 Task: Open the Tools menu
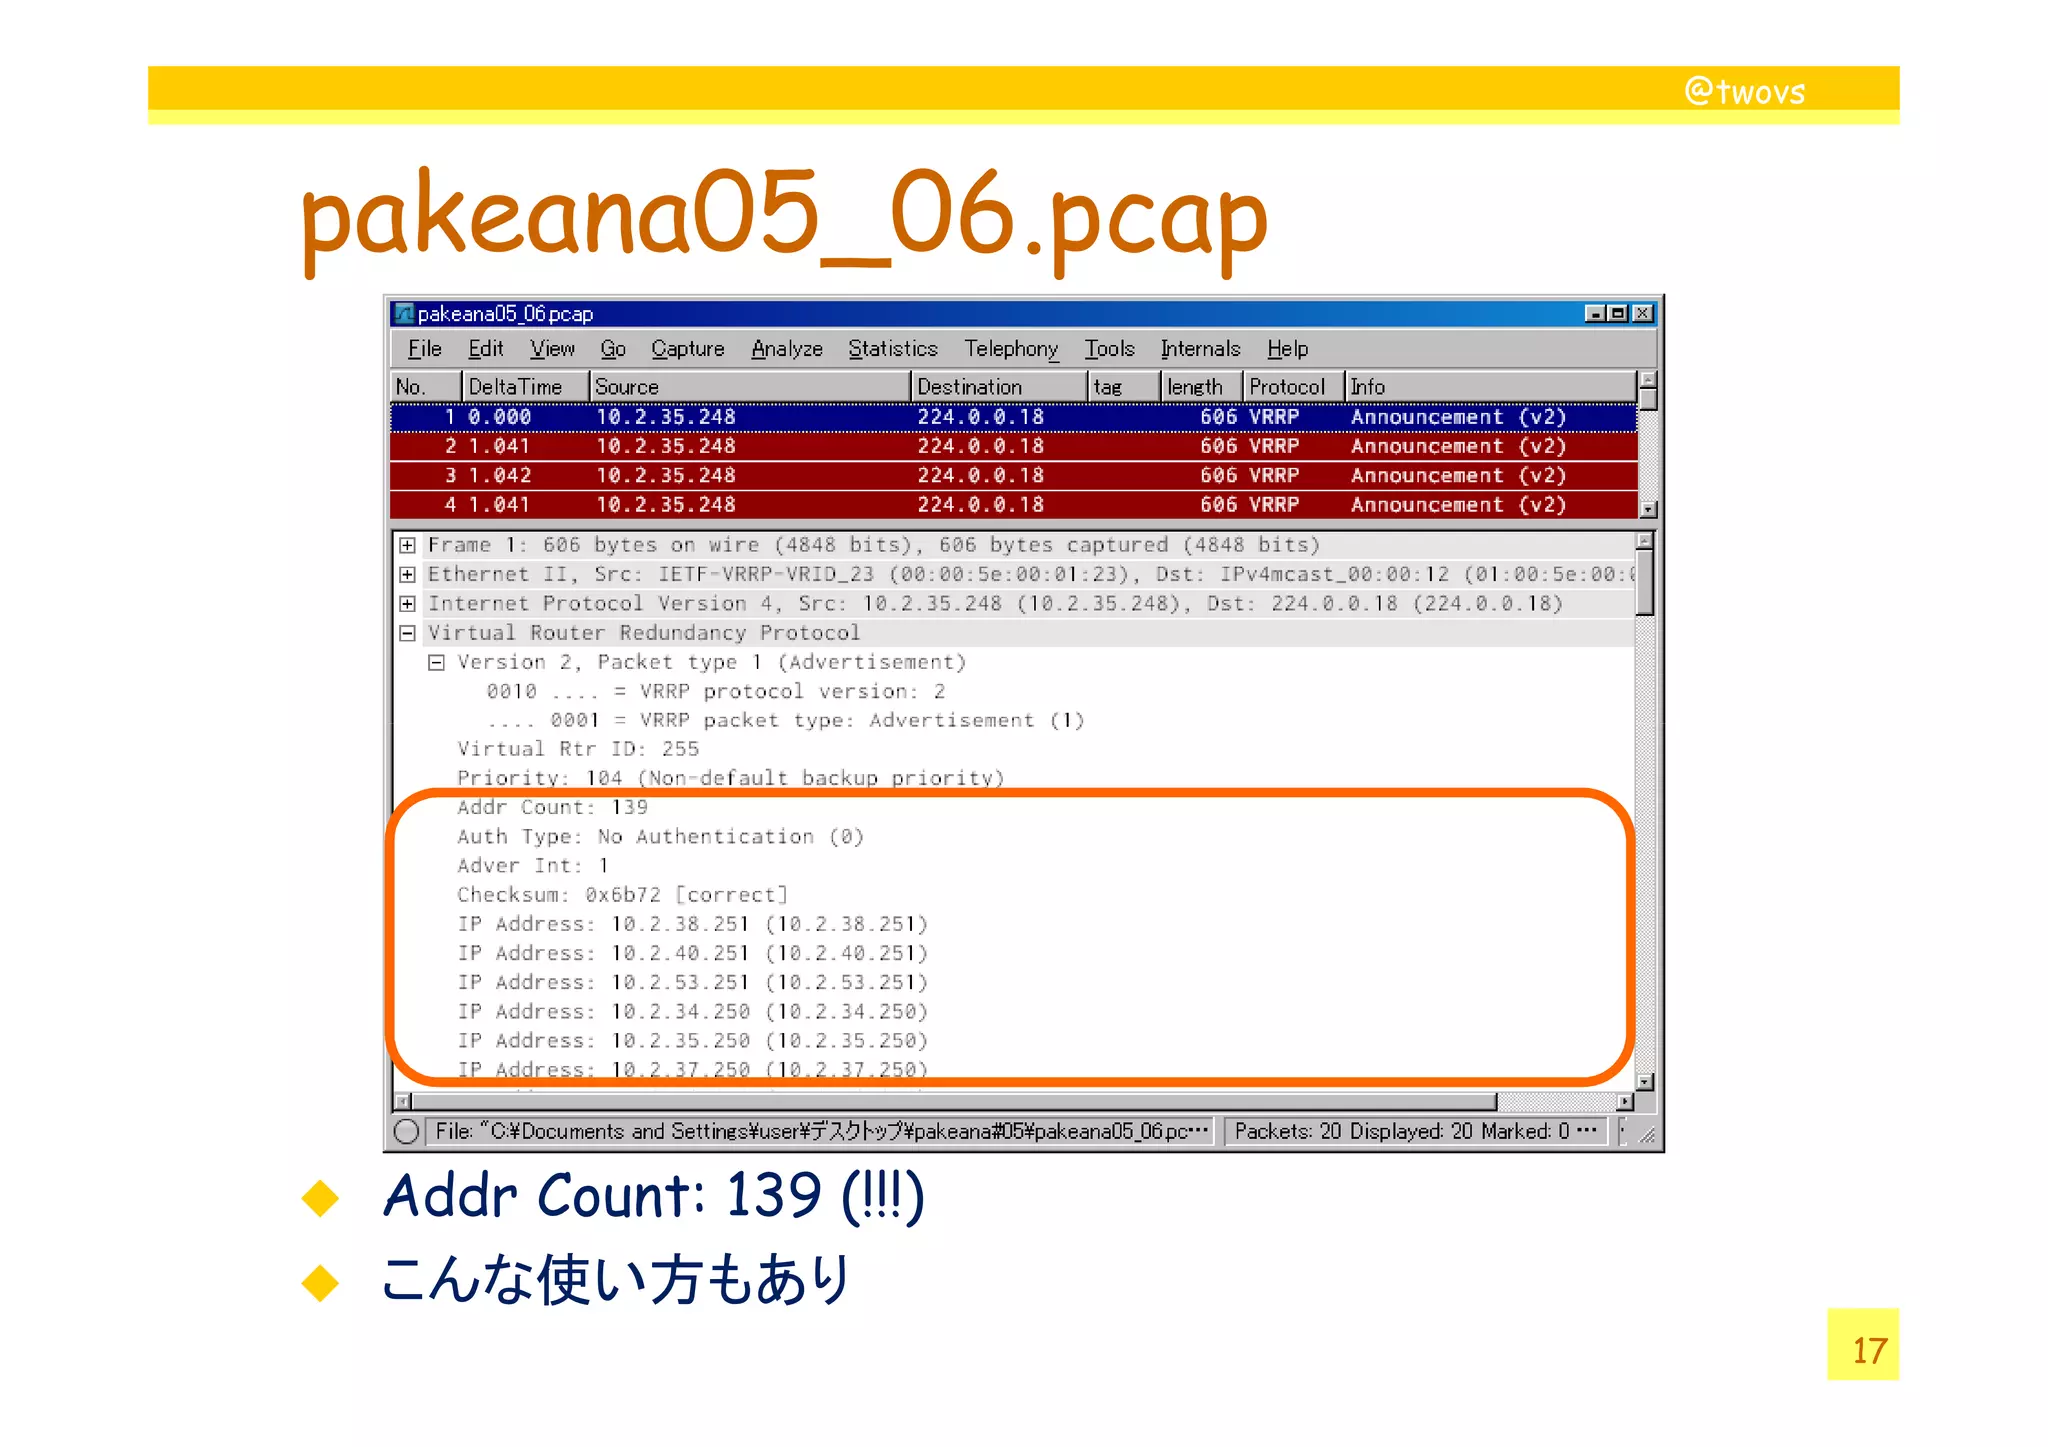coord(1110,349)
